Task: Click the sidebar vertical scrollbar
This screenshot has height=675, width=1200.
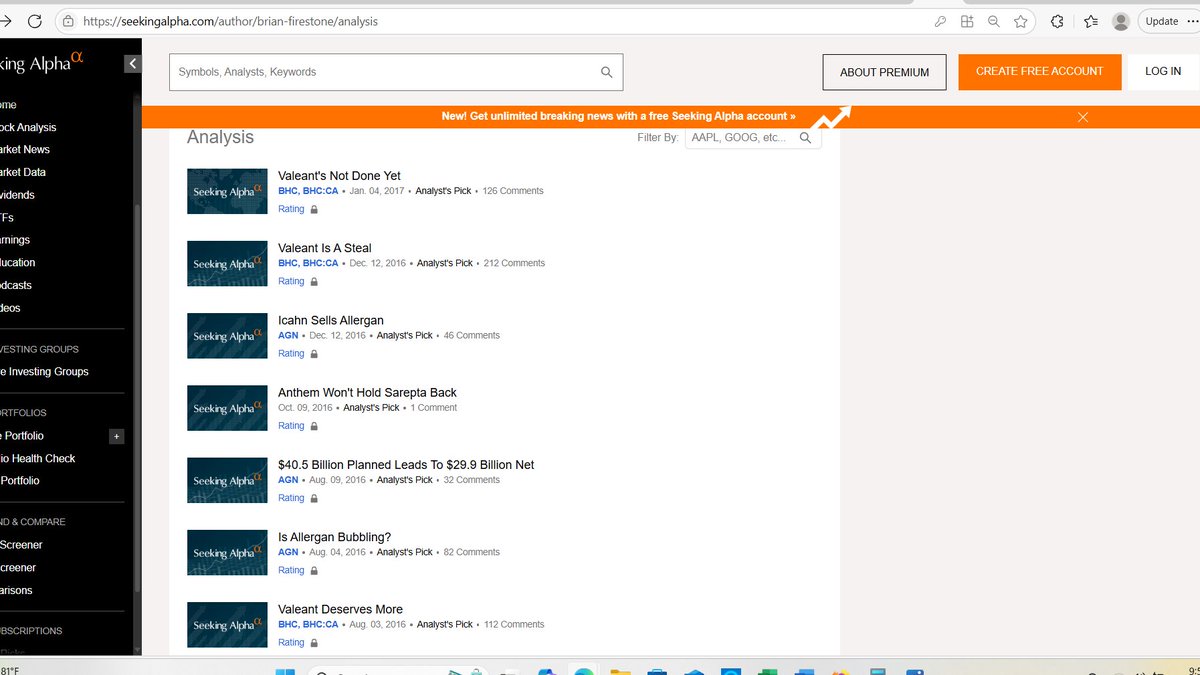Action: 137,400
